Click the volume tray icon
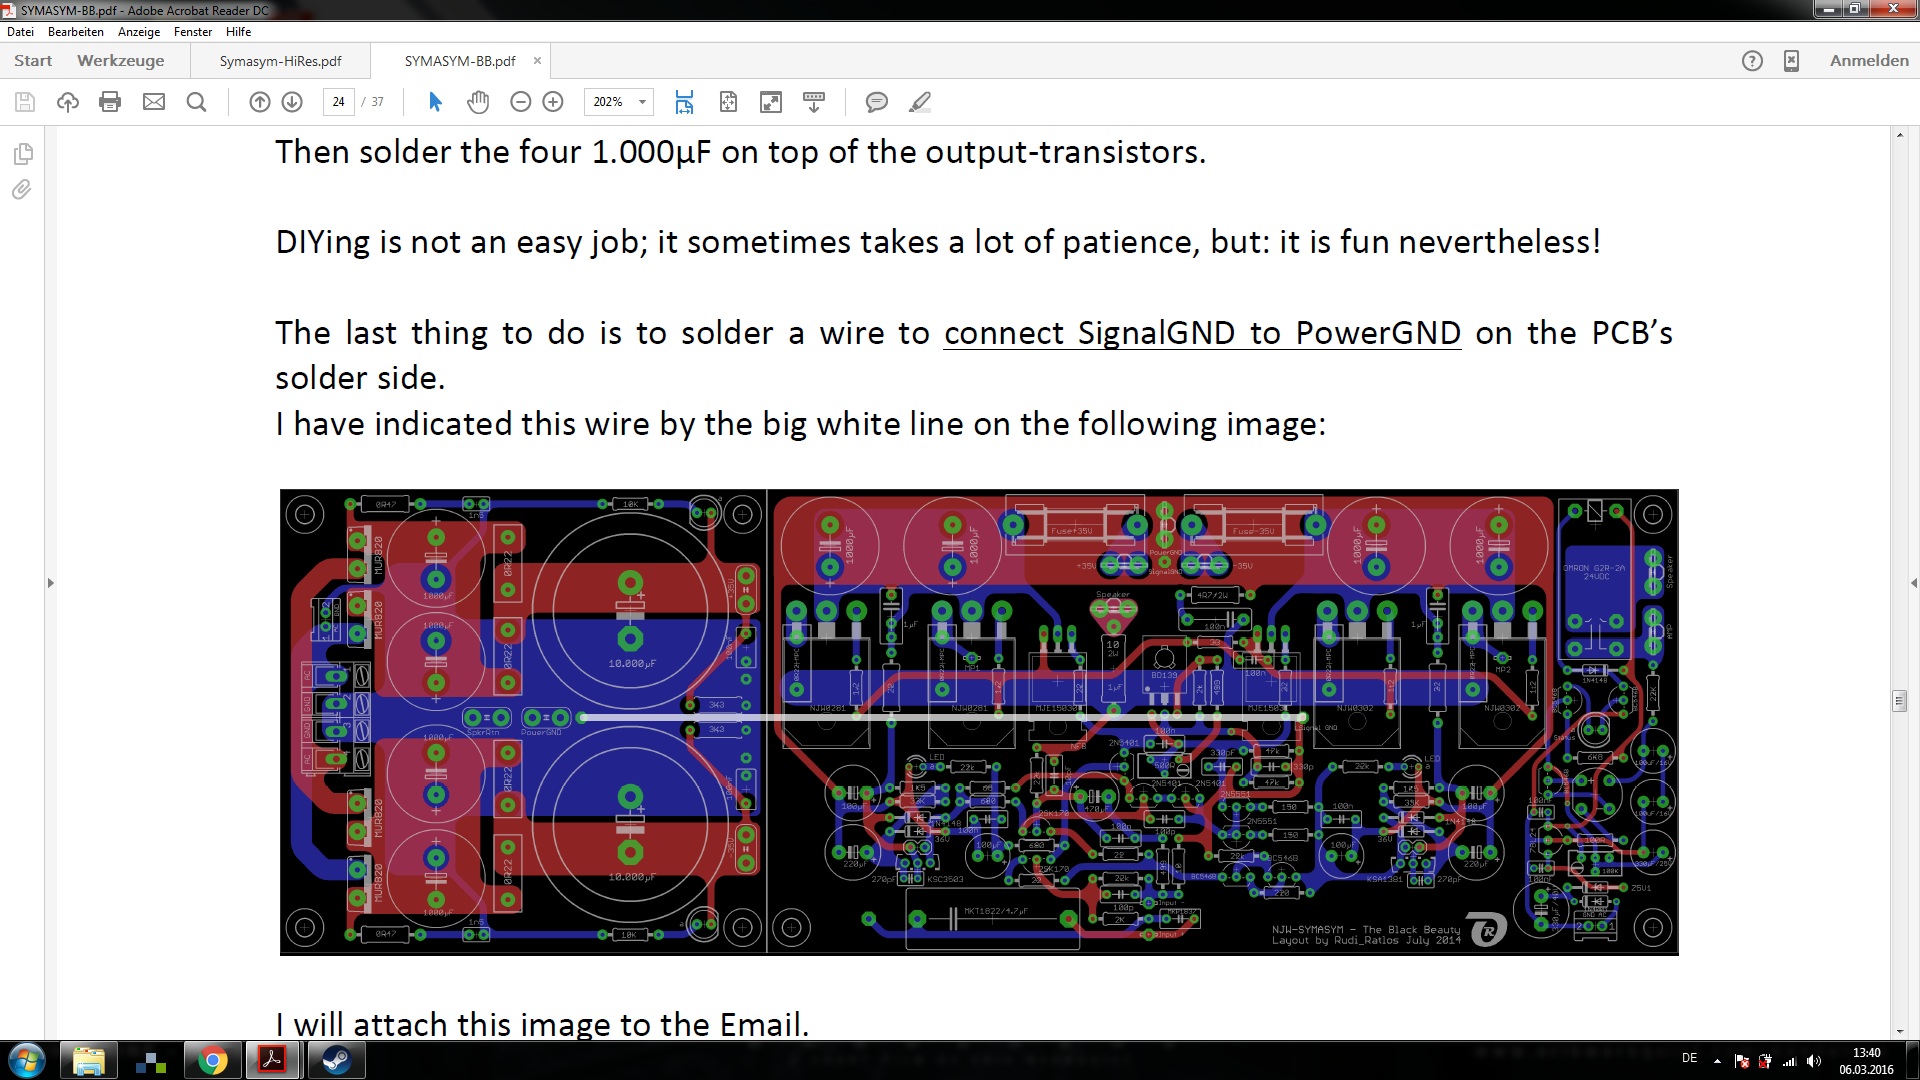 tap(1814, 1061)
